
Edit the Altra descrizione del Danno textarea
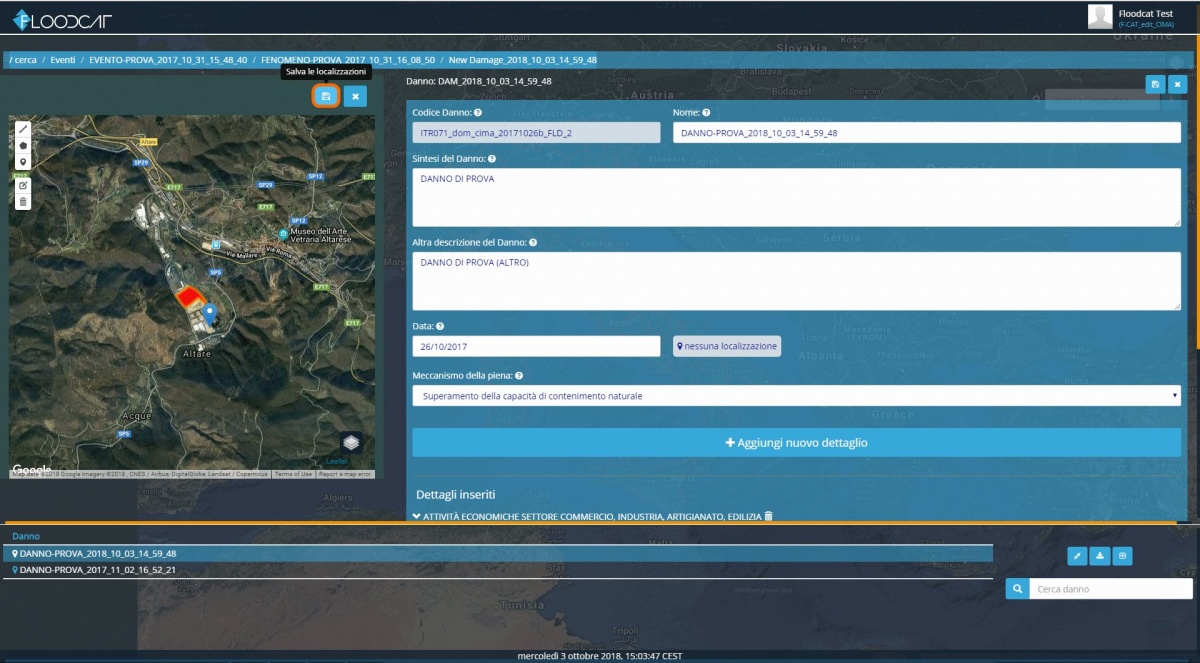(796, 281)
